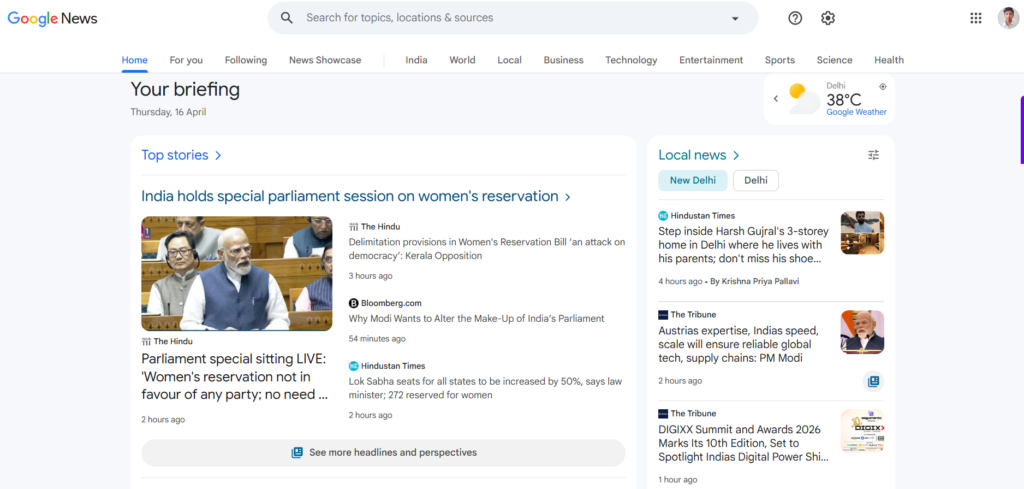This screenshot has height=489, width=1024.
Task: Open the Help icon
Action: 795,18
